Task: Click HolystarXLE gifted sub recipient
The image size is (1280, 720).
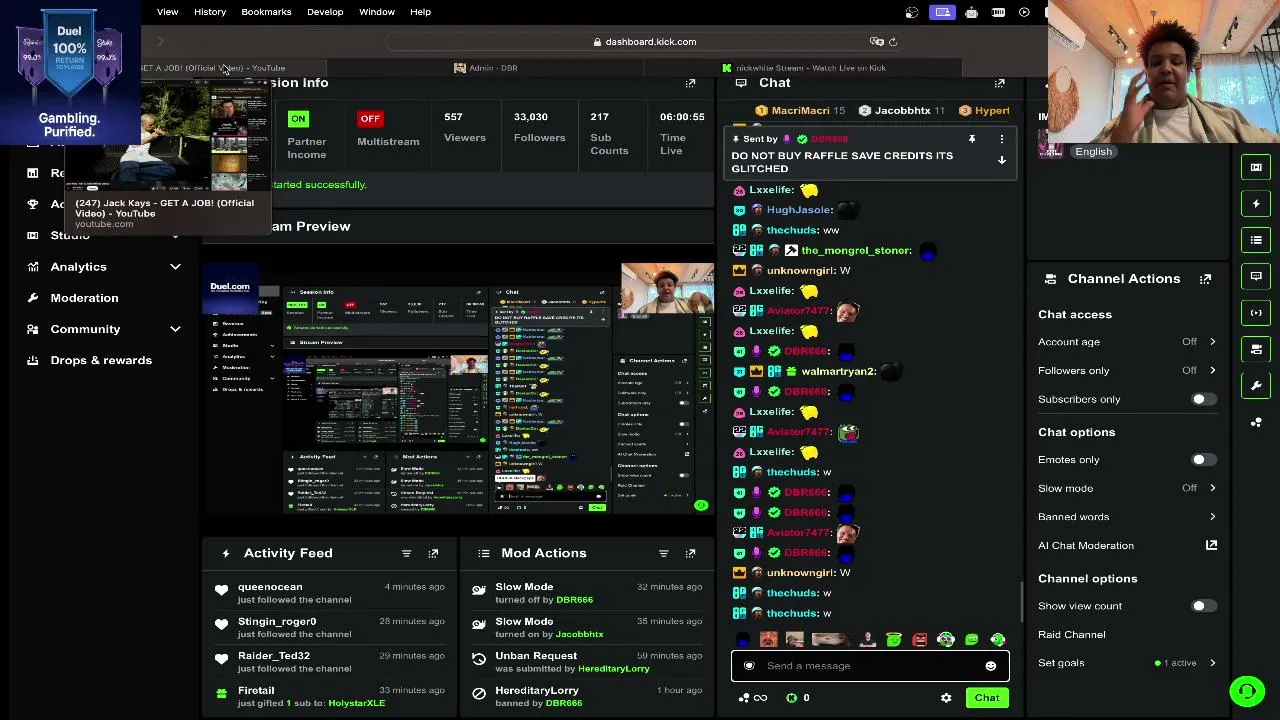Action: tap(356, 703)
